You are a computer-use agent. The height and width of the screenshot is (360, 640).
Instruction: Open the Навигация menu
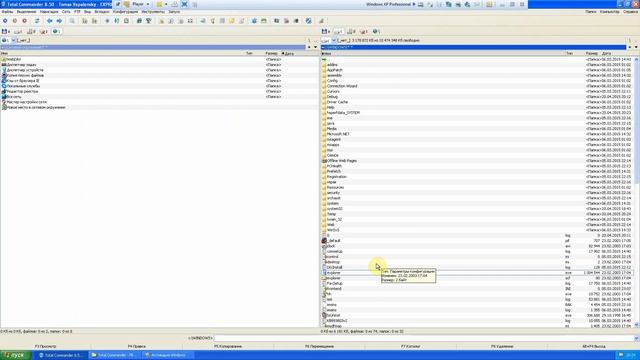(x=49, y=12)
